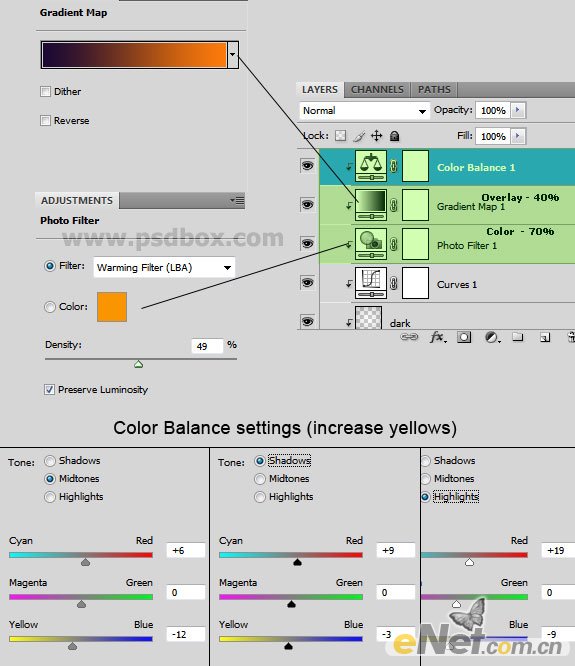
Task: Select the Curves 1 adjustment icon
Action: tap(371, 283)
